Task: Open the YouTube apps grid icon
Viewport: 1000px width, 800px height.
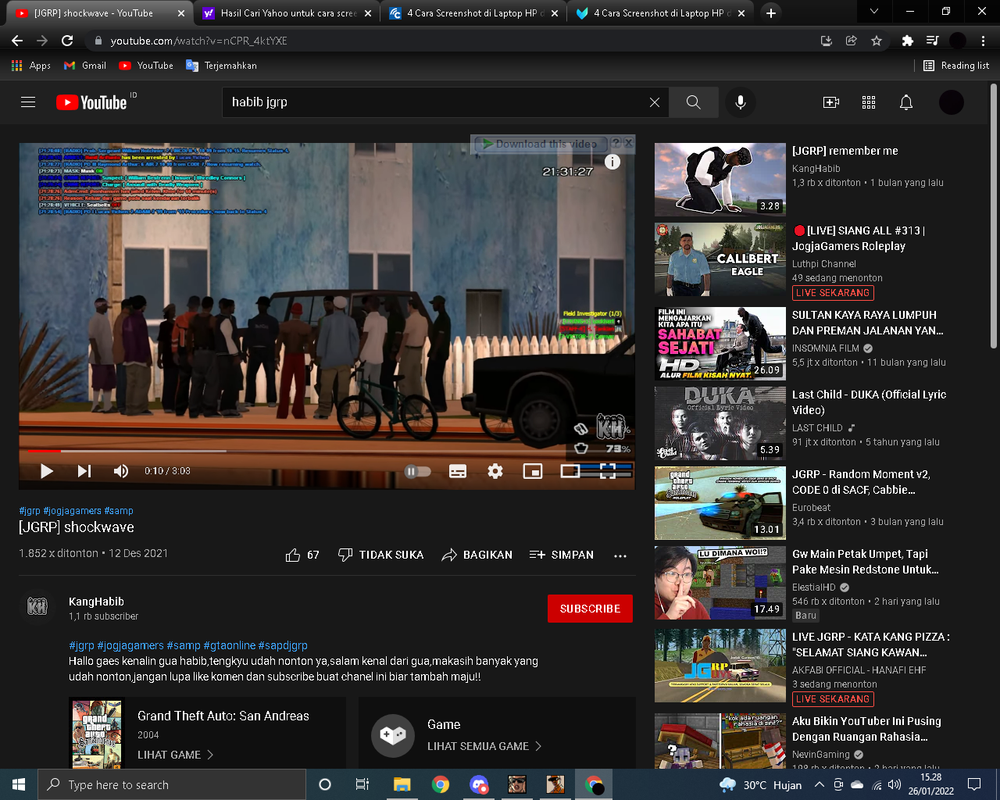Action: 869,102
